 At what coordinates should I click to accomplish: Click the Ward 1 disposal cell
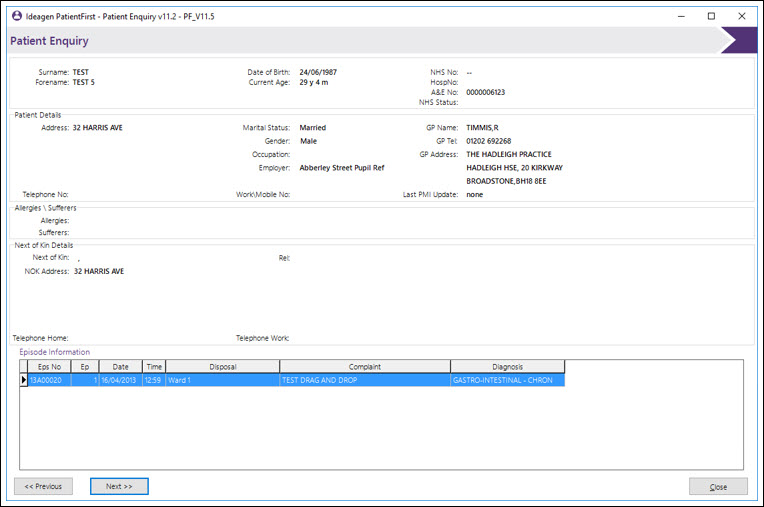click(223, 380)
